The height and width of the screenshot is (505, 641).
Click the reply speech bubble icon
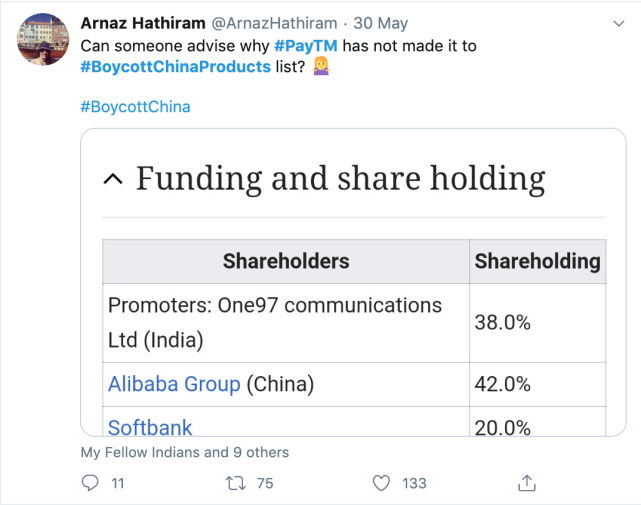pyautogui.click(x=90, y=483)
